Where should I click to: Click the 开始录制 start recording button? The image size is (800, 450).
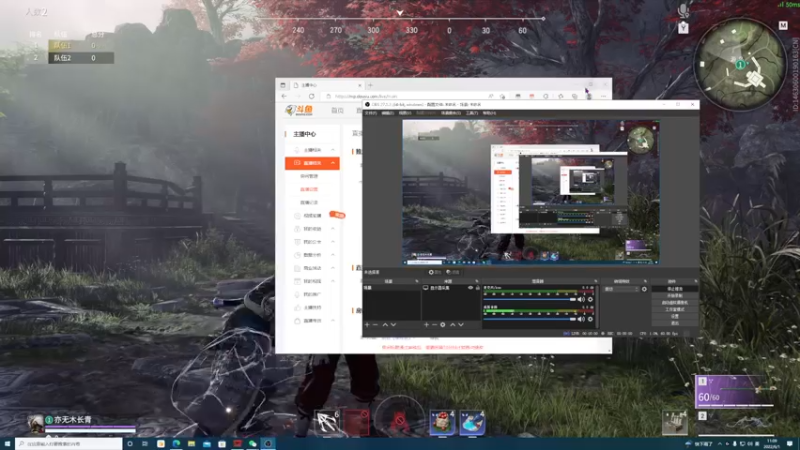pos(674,296)
